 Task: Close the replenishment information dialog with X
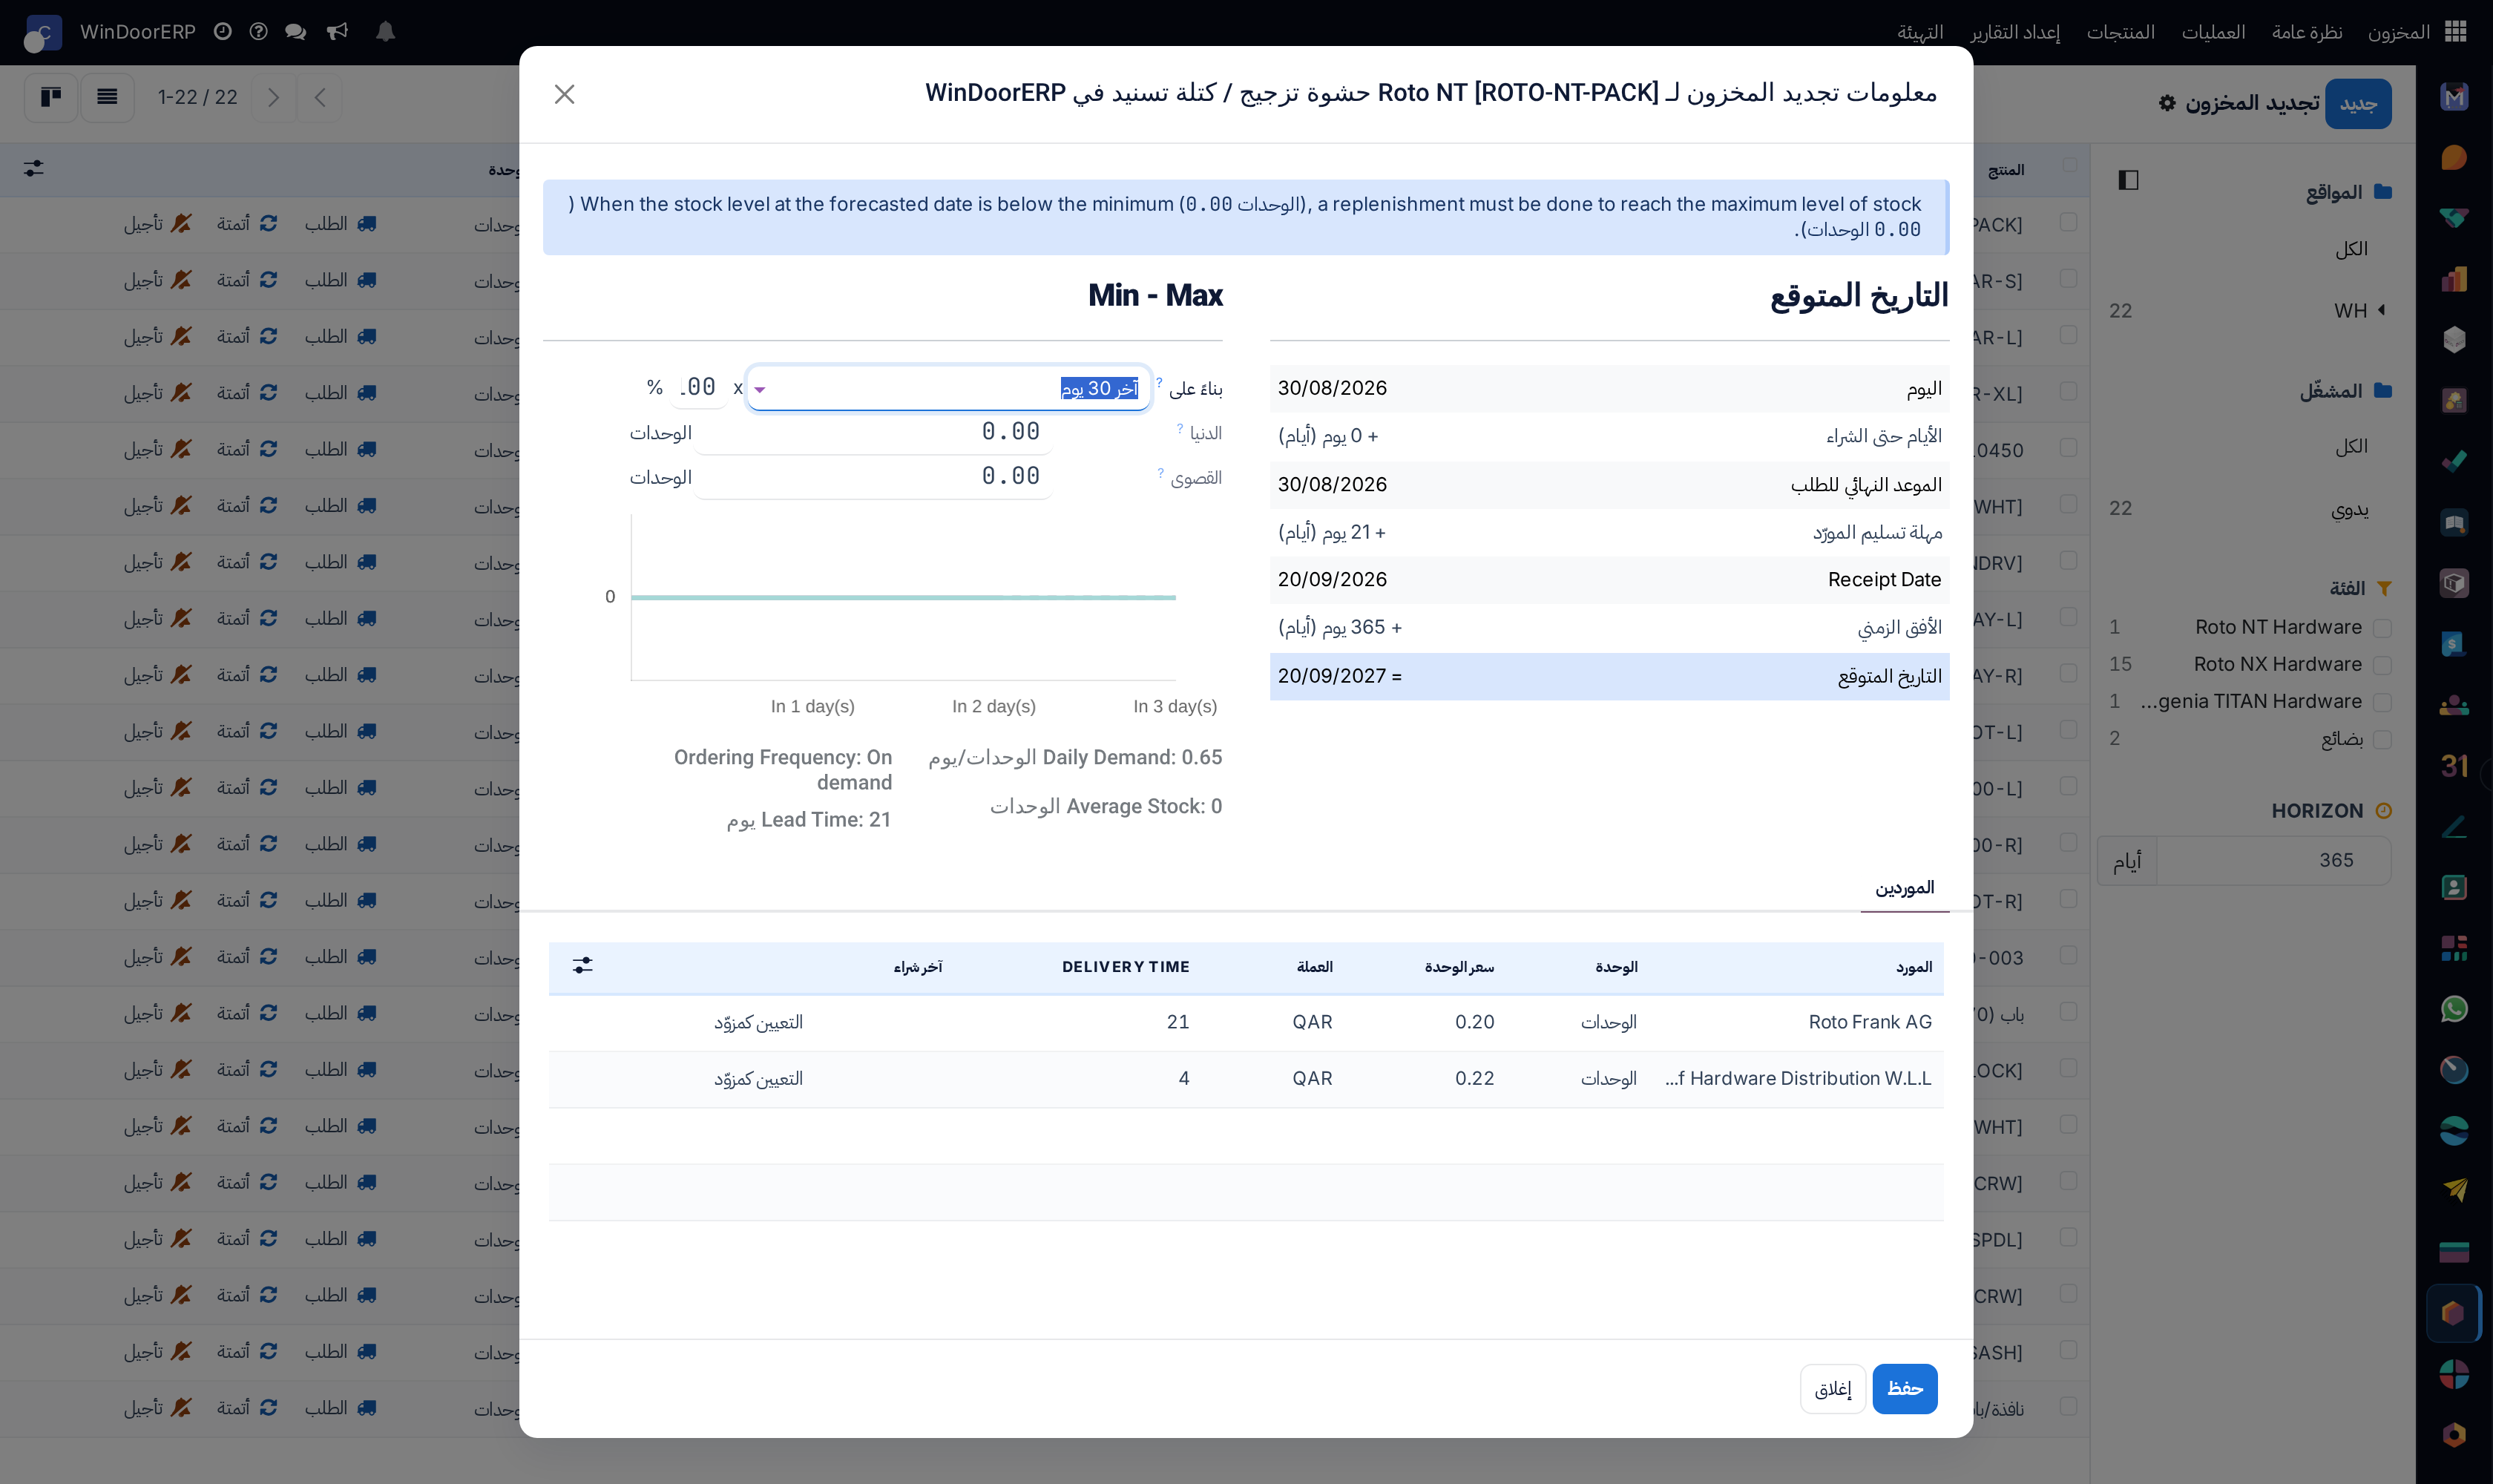[x=564, y=94]
